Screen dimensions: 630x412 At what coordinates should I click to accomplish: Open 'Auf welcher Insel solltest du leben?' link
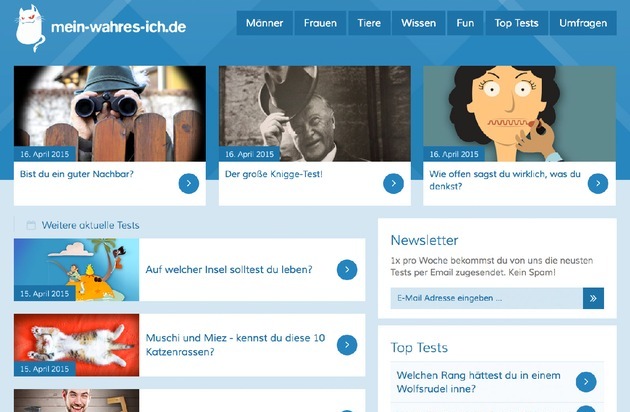tap(229, 270)
